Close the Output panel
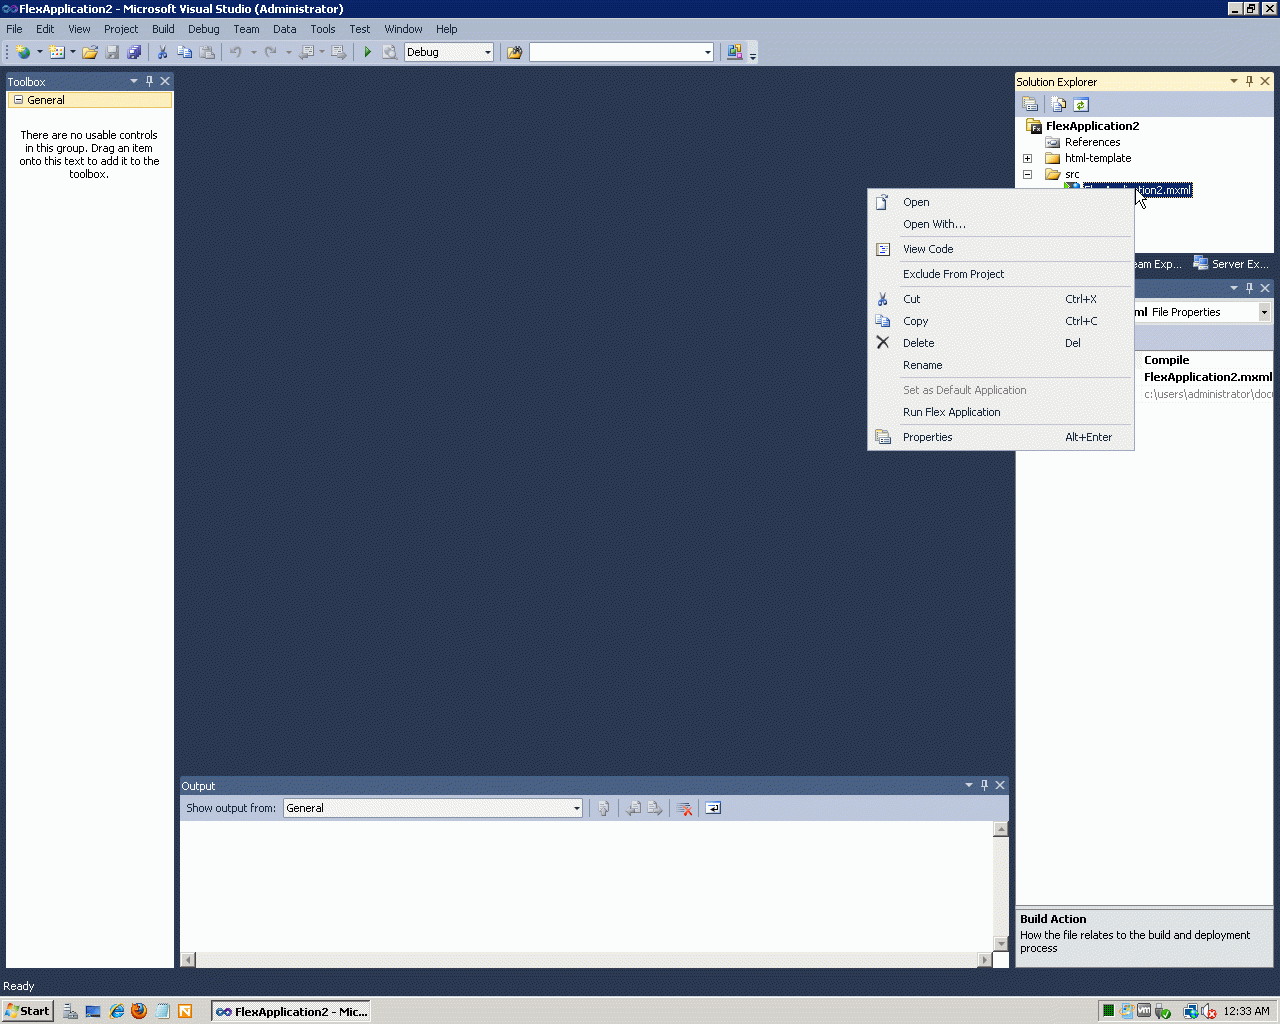This screenshot has height=1024, width=1280. (1000, 785)
